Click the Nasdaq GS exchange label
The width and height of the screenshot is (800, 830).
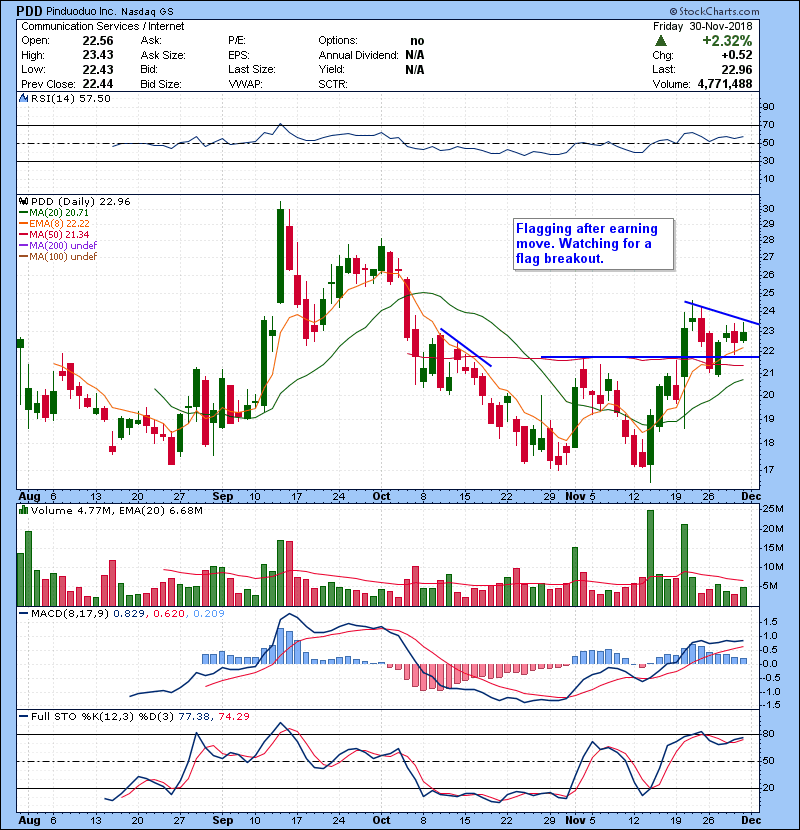pos(147,12)
